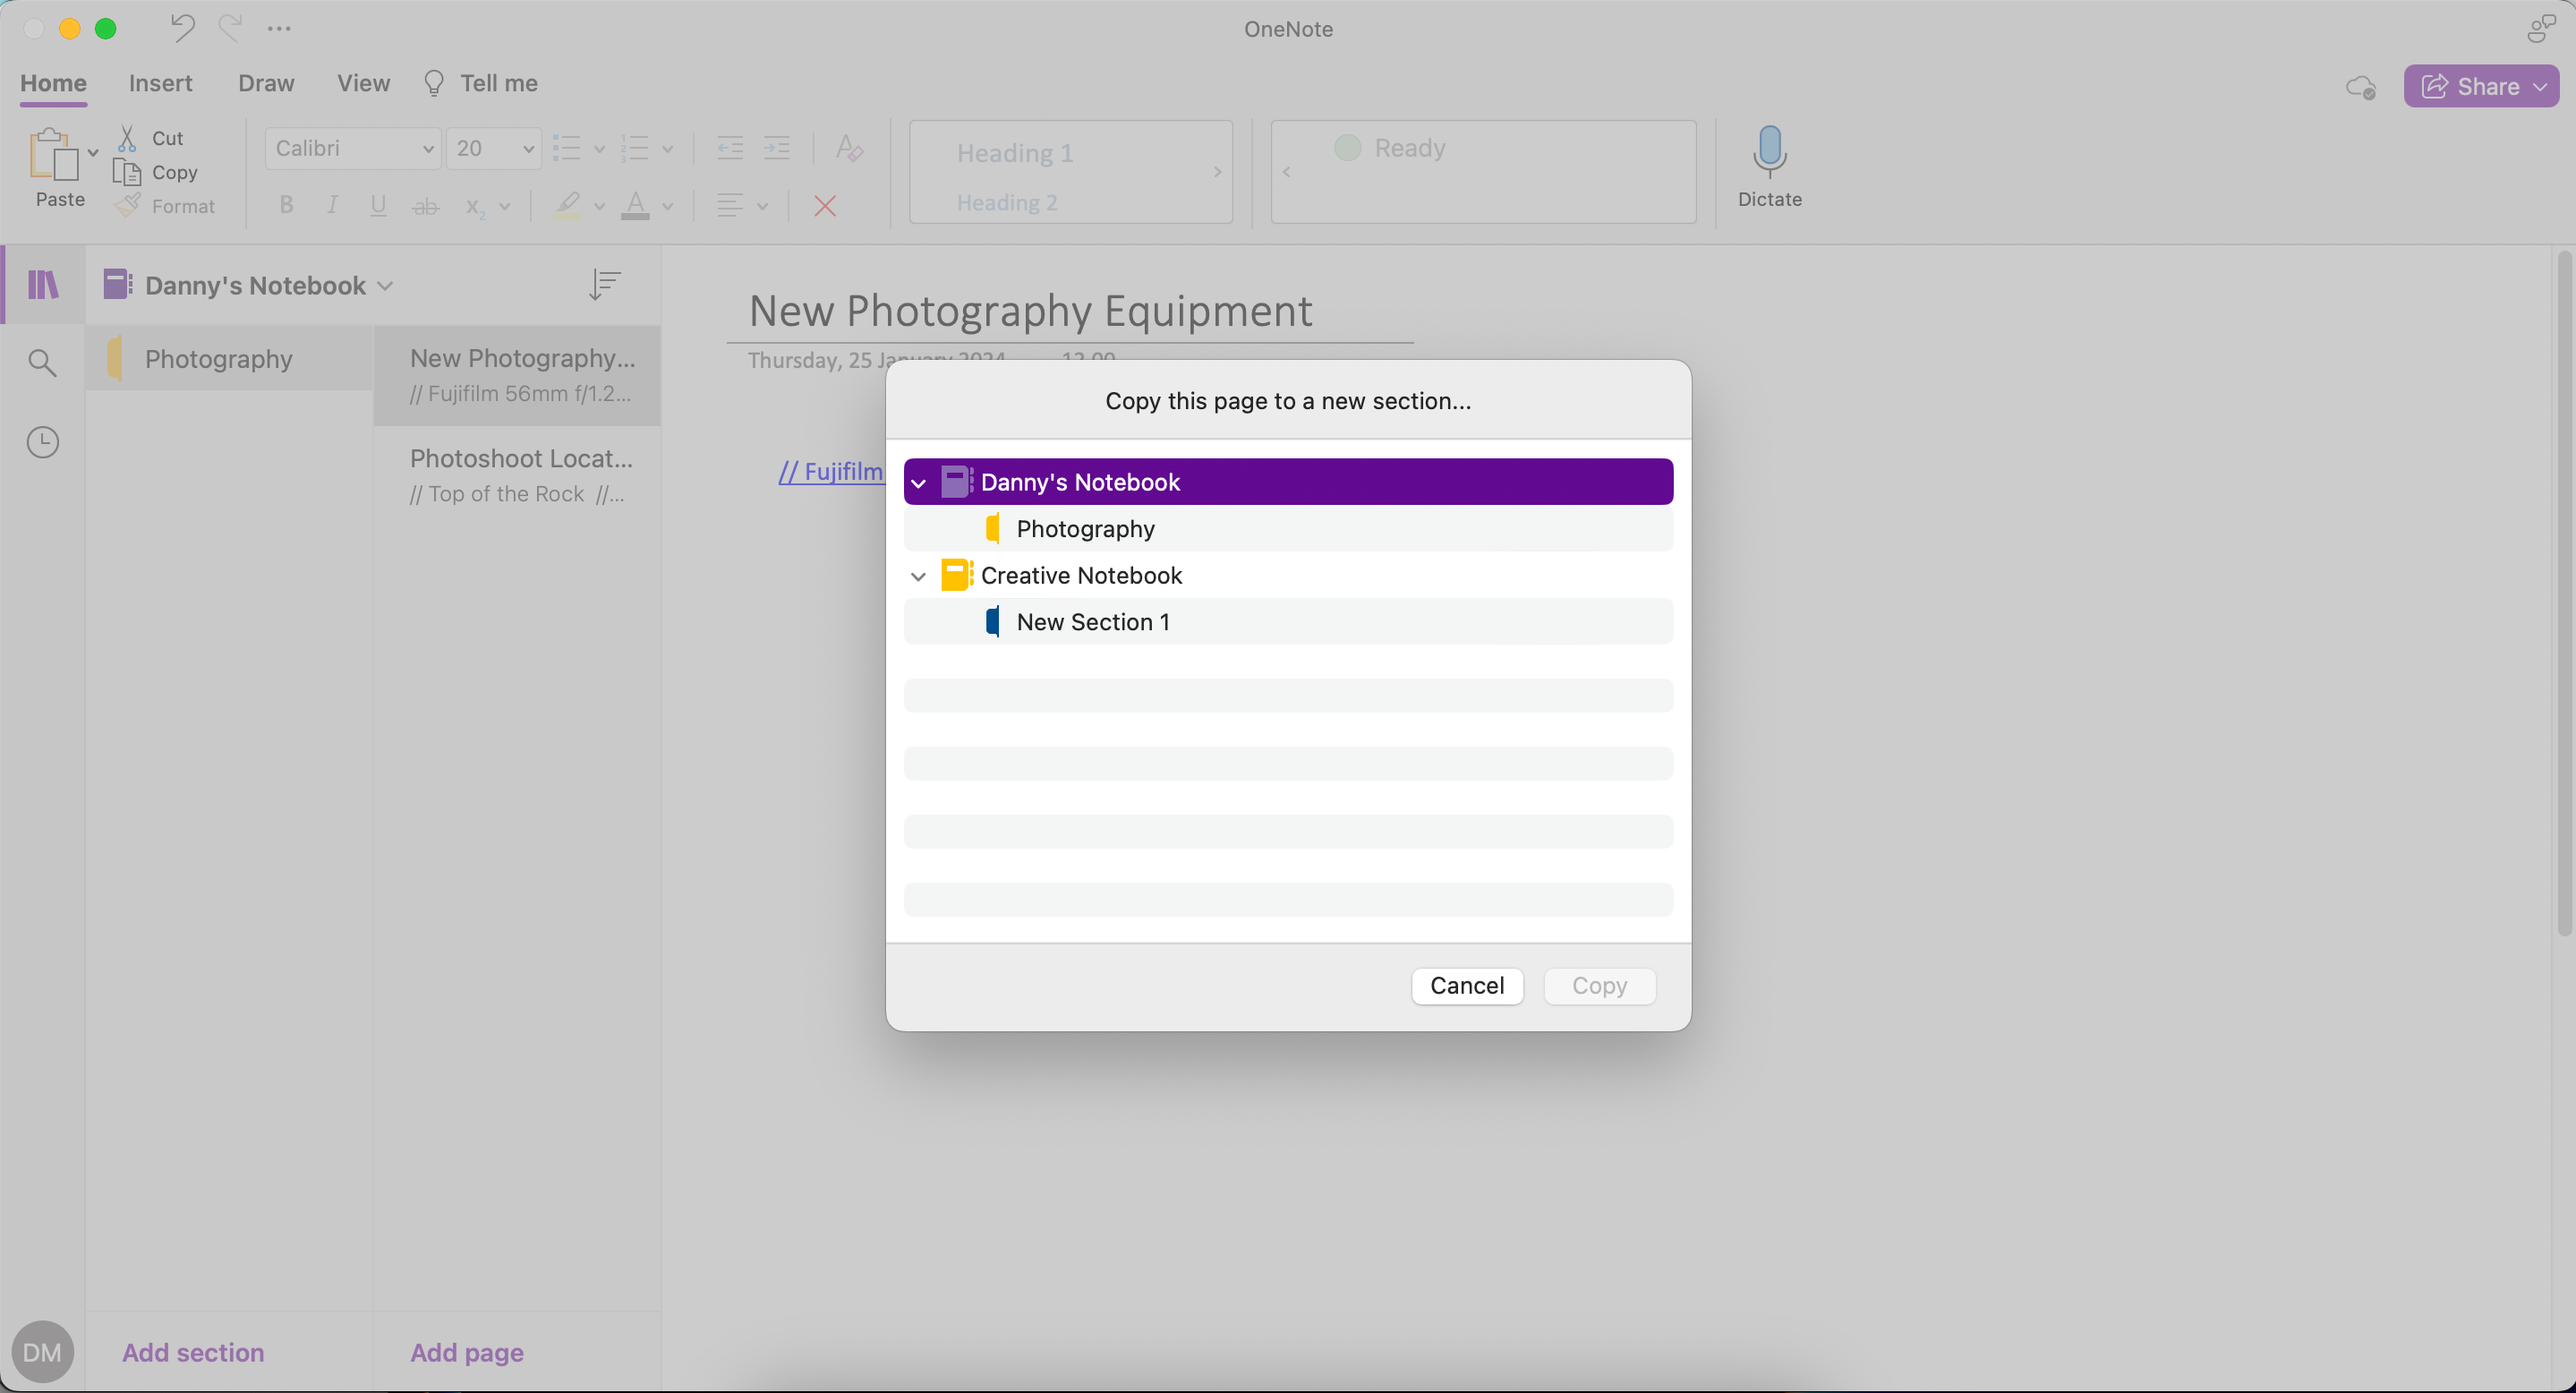2576x1393 pixels.
Task: Select New Section 1 in the copy dialog
Action: tap(1093, 621)
